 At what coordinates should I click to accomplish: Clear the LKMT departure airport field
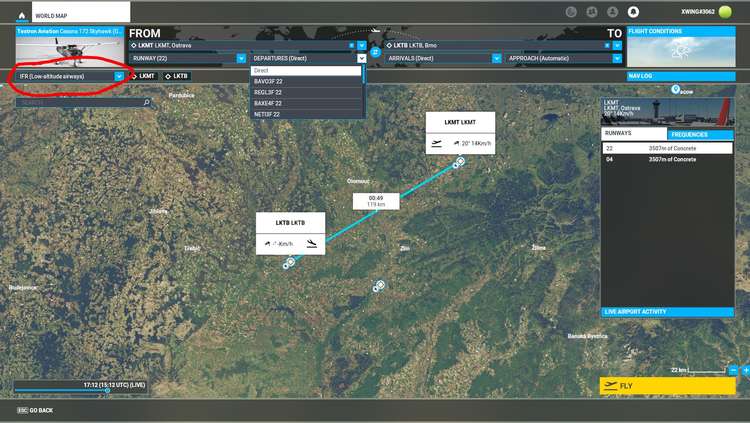(351, 45)
